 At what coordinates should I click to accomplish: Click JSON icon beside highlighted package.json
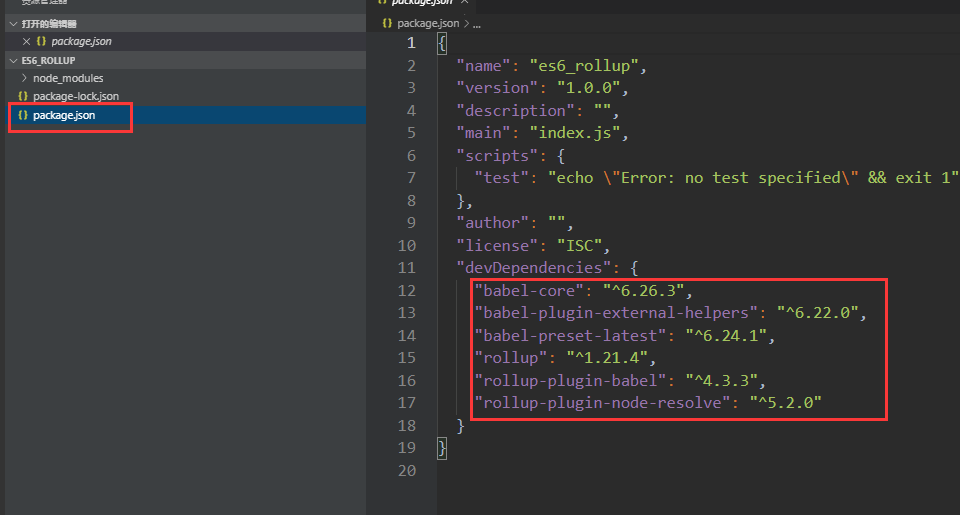[23, 115]
